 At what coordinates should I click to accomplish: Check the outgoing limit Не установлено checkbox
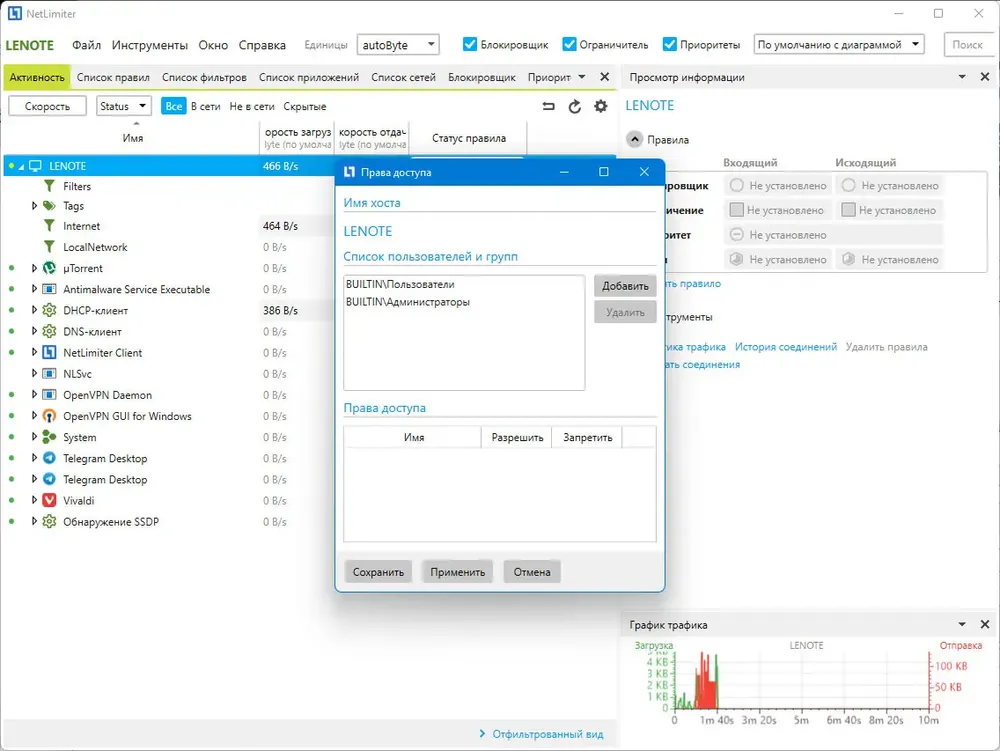pyautogui.click(x=848, y=210)
